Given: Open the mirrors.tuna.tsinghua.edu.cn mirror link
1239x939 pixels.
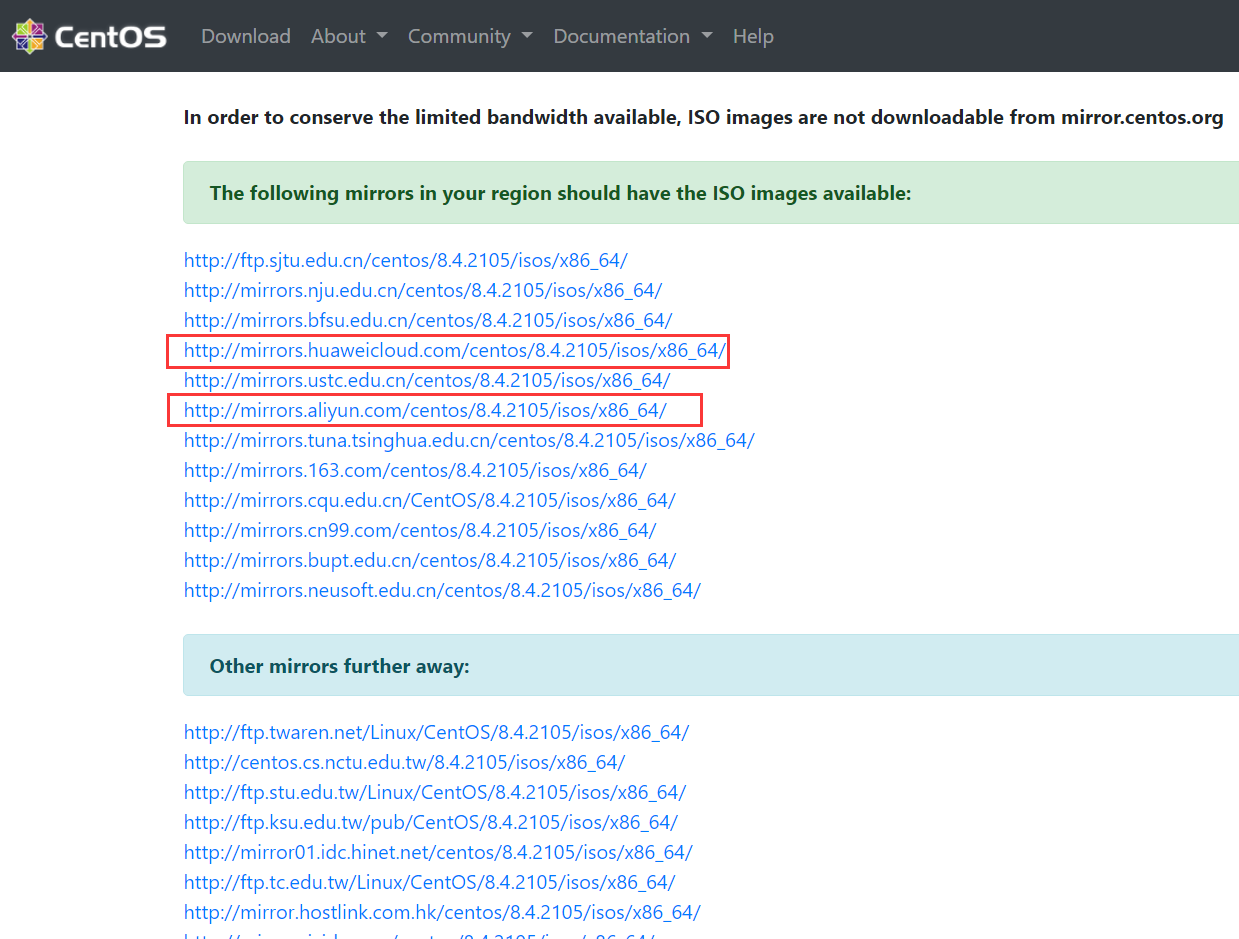Looking at the screenshot, I should pyautogui.click(x=469, y=440).
